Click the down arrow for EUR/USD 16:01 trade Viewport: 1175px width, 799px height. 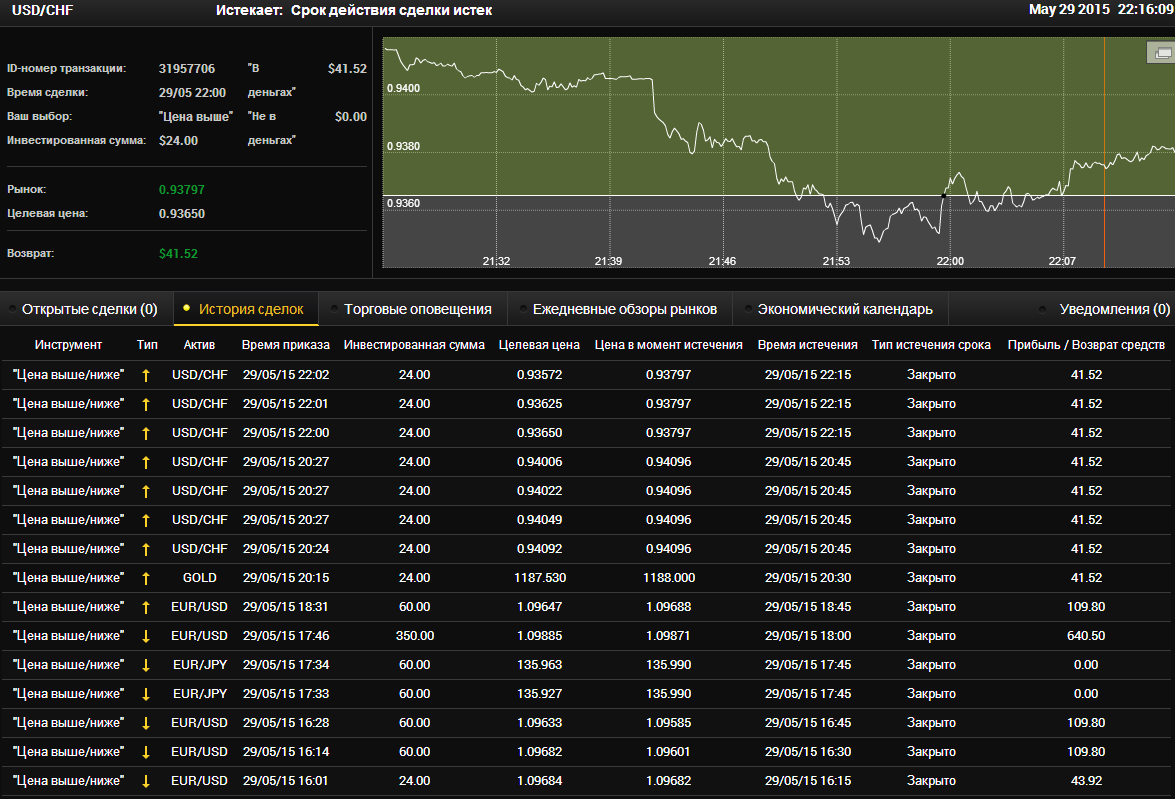(x=146, y=781)
